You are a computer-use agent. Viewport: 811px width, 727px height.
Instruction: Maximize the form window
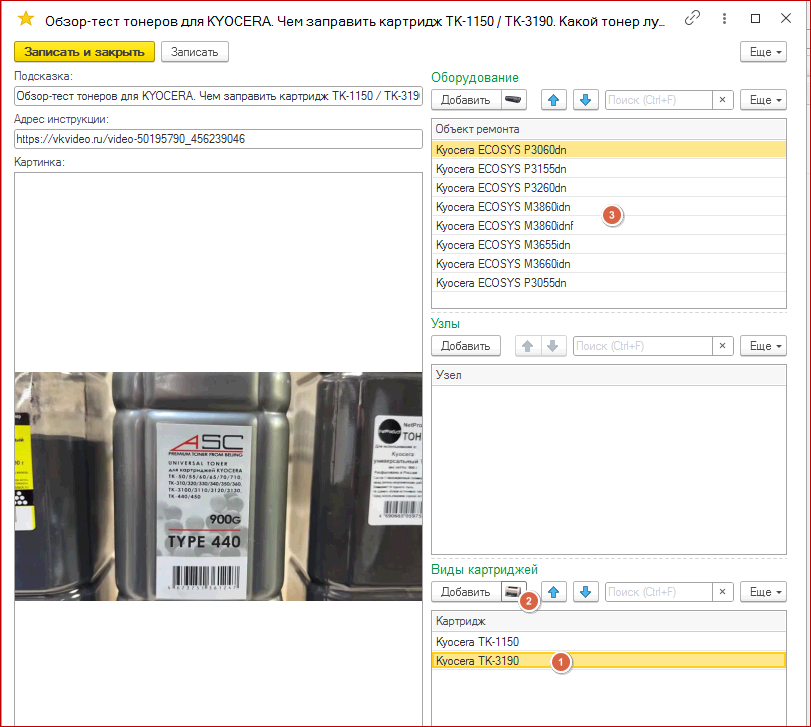point(755,19)
